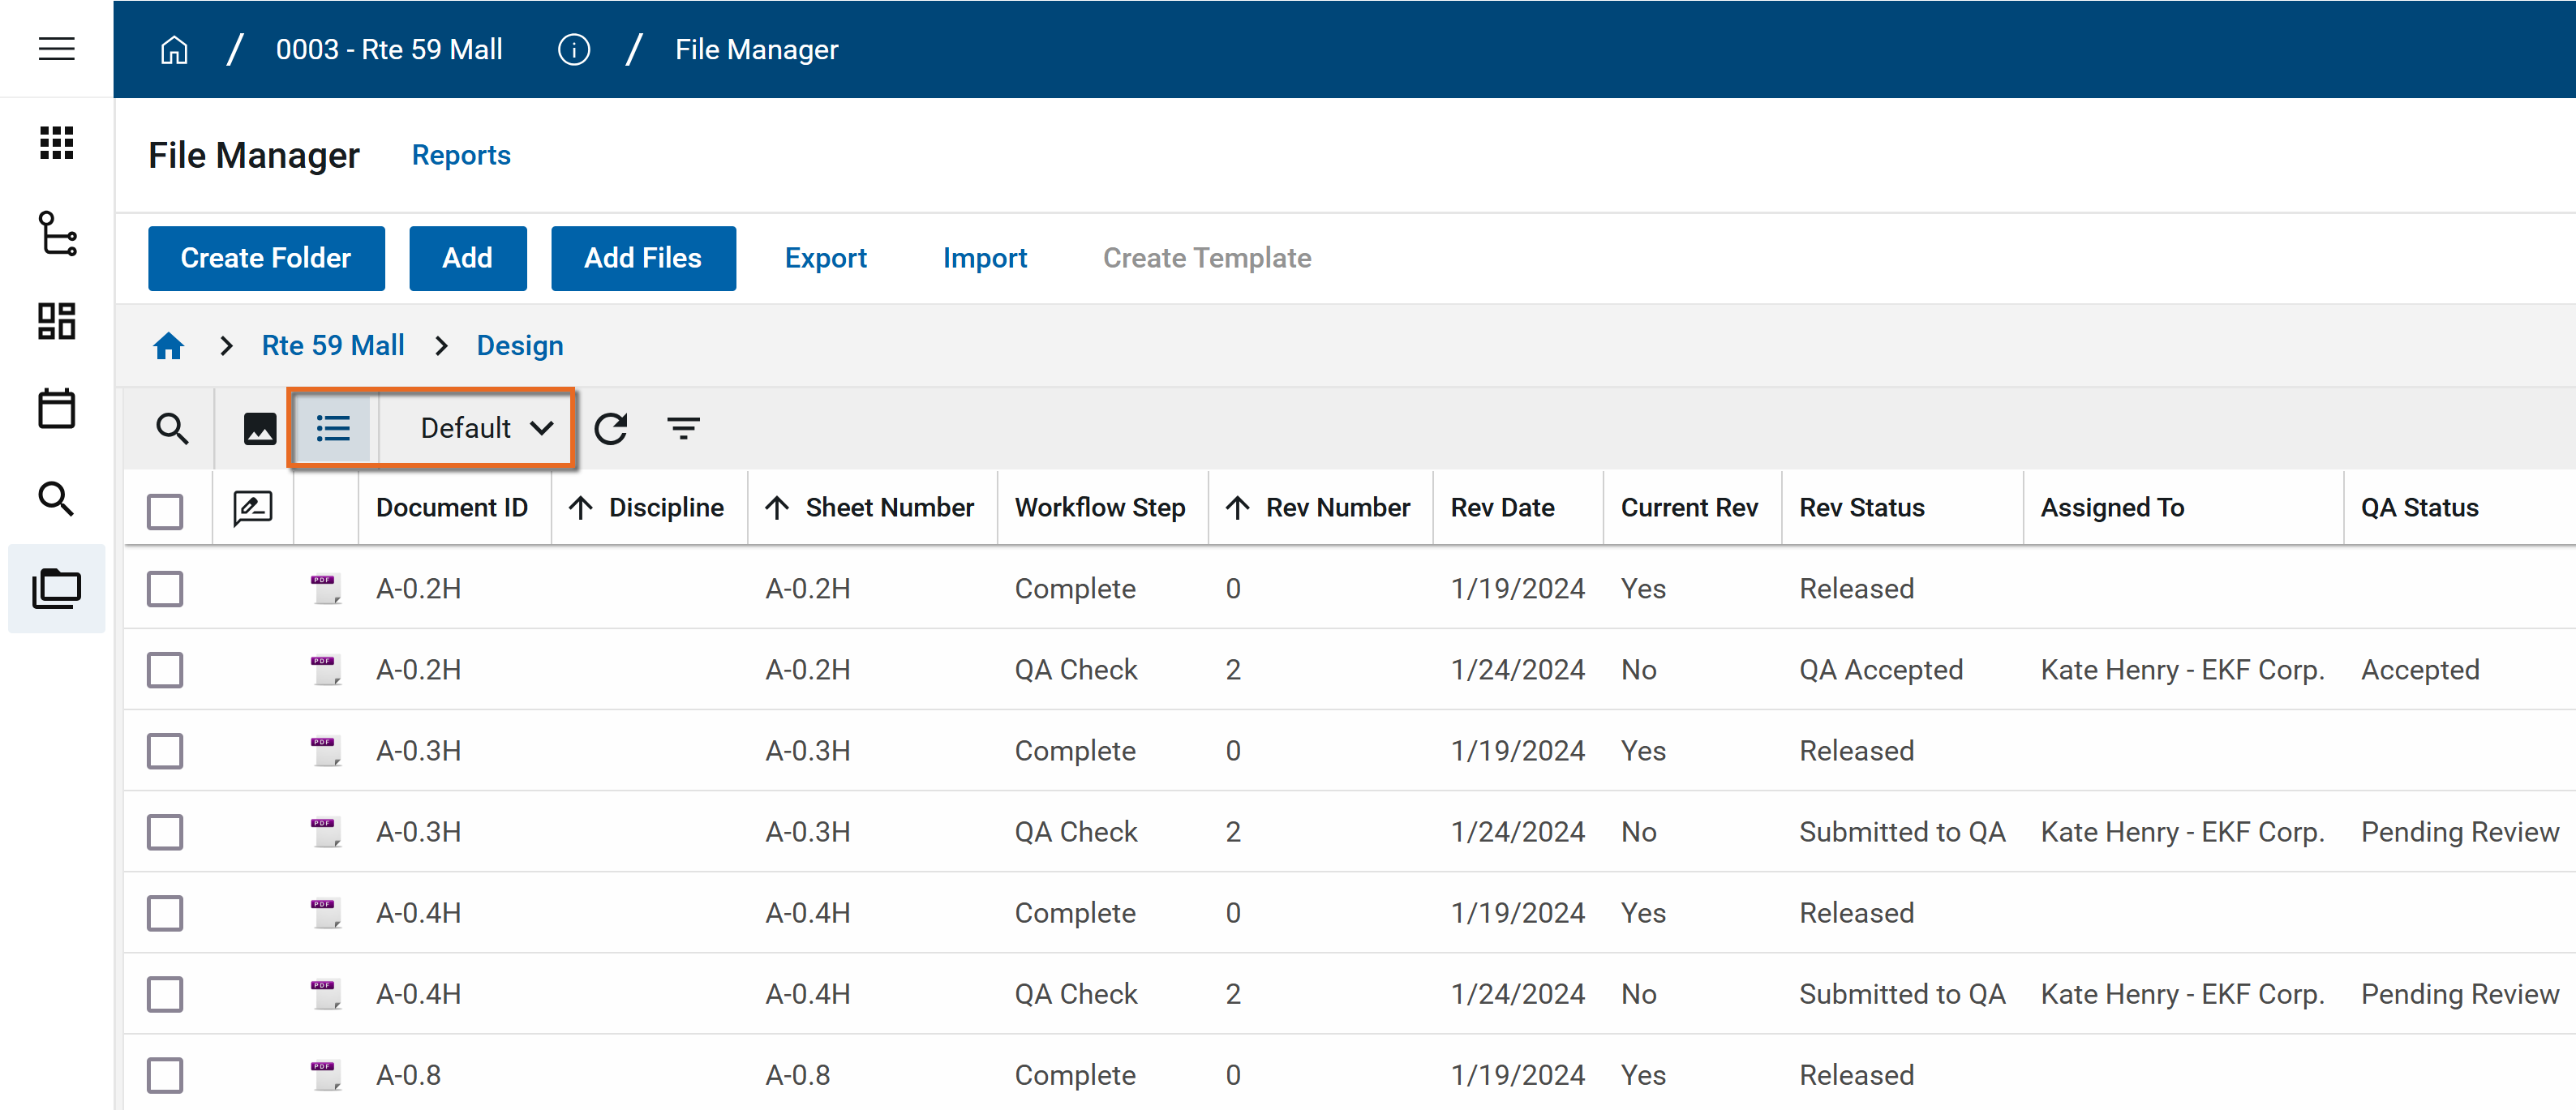Open the hamburger navigation menu
This screenshot has height=1110, width=2576.
pos(56,48)
